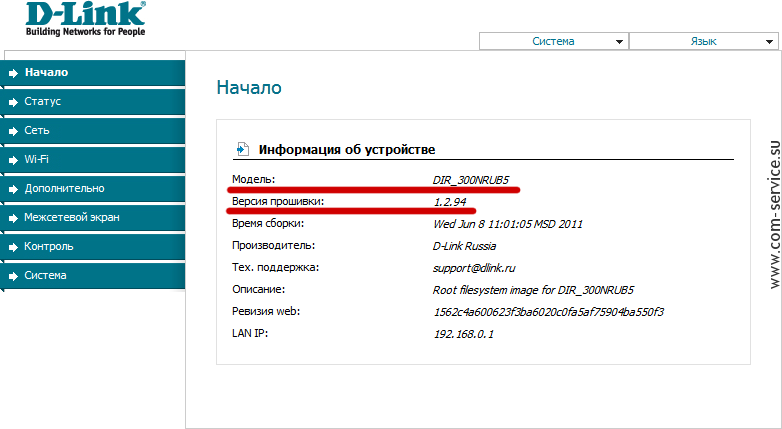The image size is (782, 429).
Task: Click the arrow icon beside Межсетевой экран
Action: 13,218
